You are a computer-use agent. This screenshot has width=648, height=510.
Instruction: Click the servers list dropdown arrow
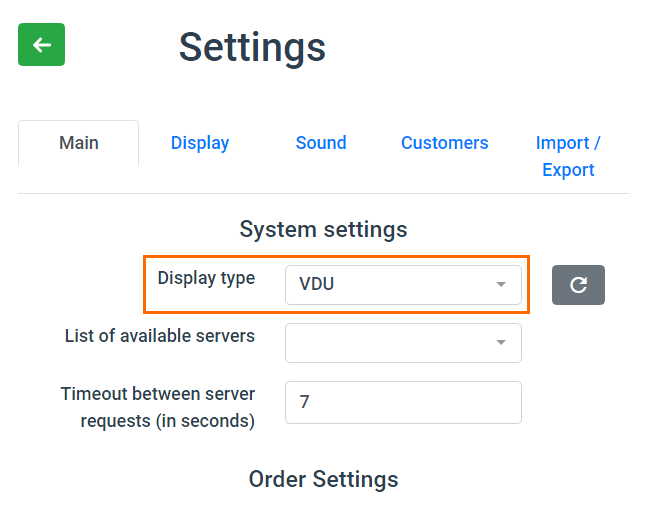click(x=501, y=342)
